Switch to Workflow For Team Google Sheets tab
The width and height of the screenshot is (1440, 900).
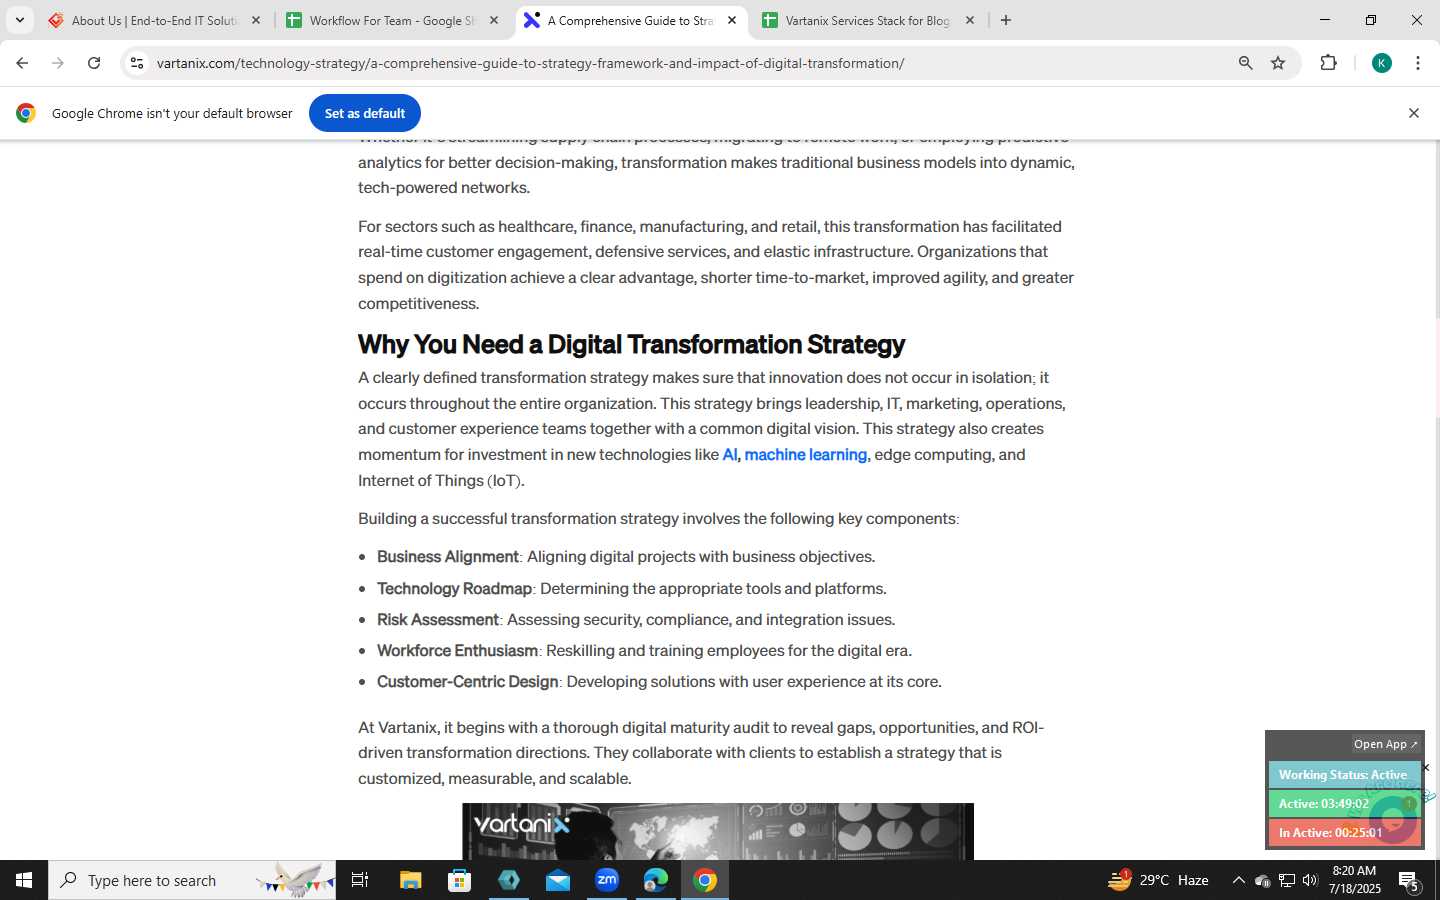391,20
